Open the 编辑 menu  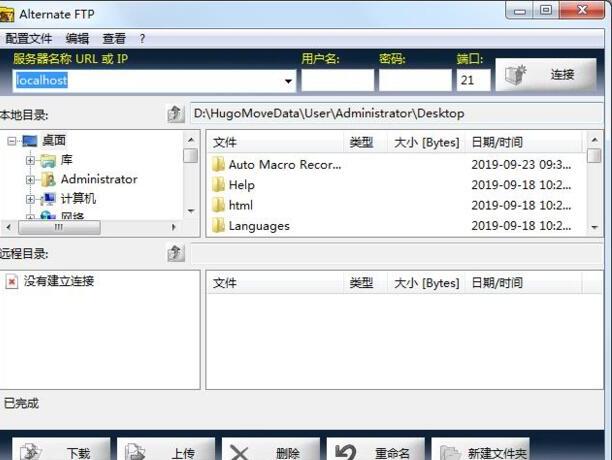point(77,39)
